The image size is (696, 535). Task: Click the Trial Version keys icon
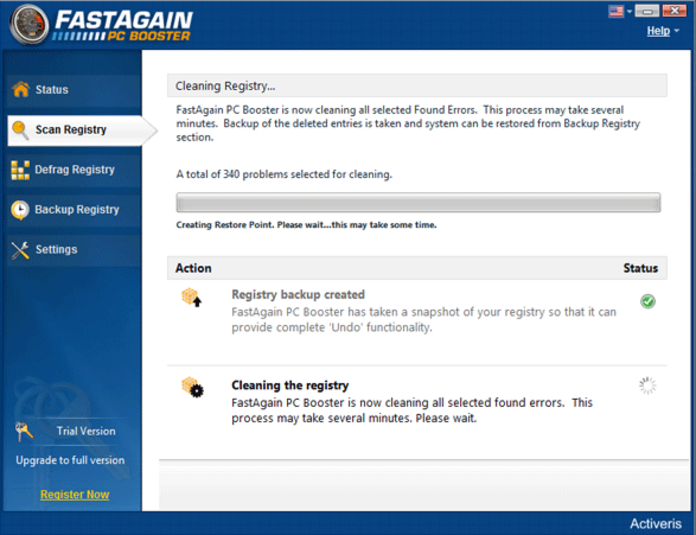point(26,432)
